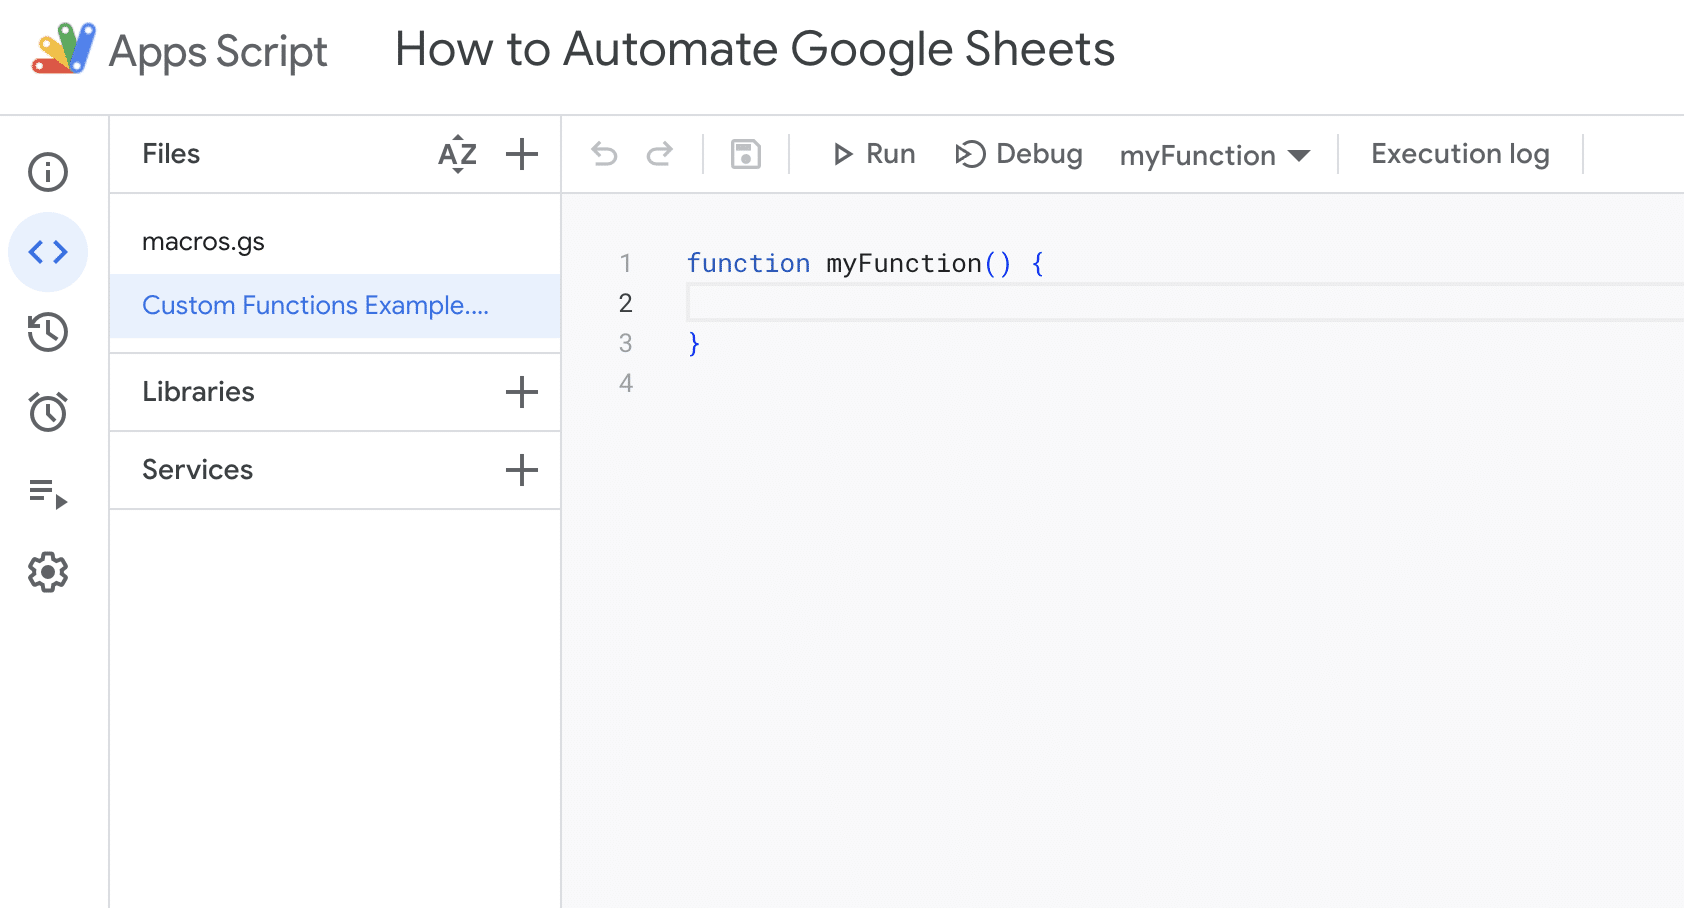The height and width of the screenshot is (908, 1684).
Task: Place cursor on empty code line 2
Action: [x=1185, y=303]
